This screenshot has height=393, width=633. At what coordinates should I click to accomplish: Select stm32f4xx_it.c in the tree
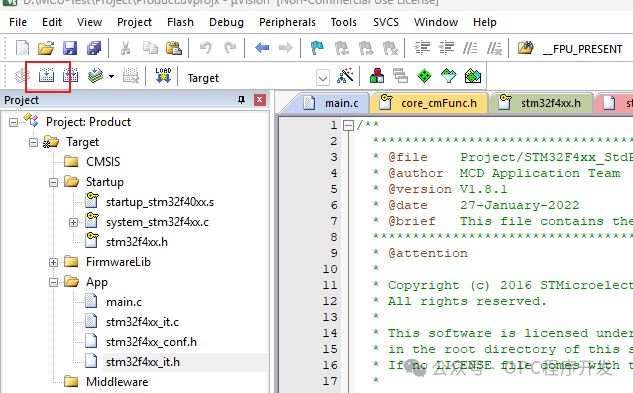142,322
